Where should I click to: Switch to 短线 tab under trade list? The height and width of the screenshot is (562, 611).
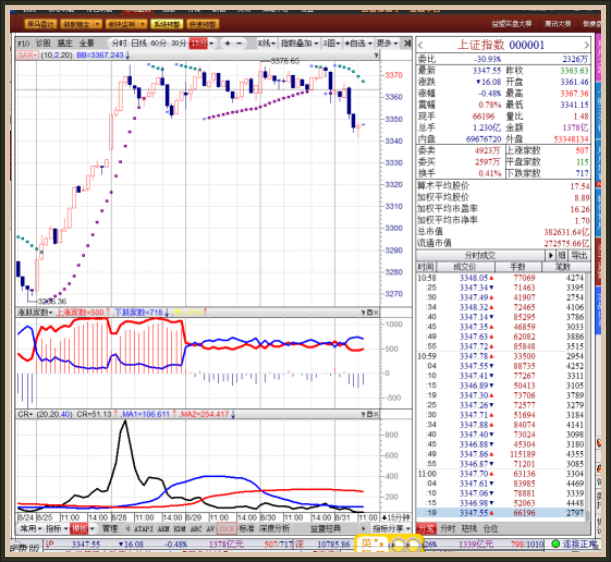[469, 528]
